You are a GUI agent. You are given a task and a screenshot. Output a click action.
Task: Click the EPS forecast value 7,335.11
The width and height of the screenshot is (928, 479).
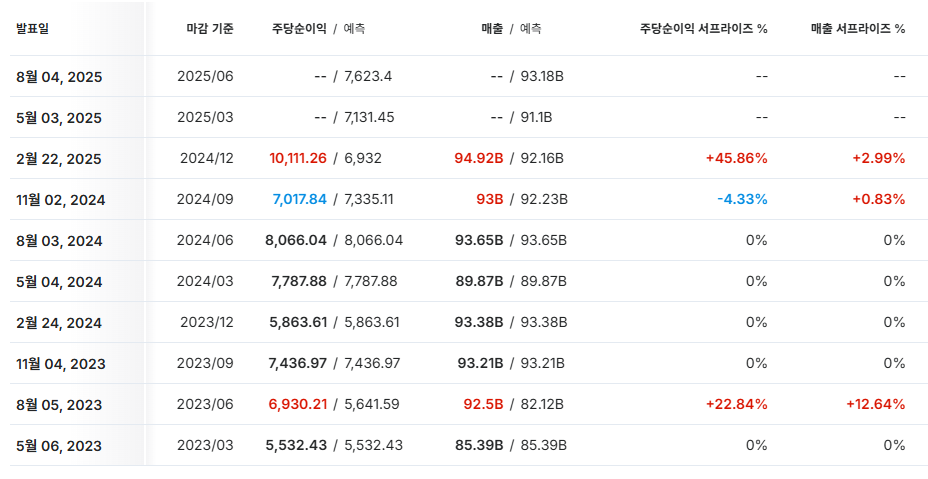click(x=368, y=200)
